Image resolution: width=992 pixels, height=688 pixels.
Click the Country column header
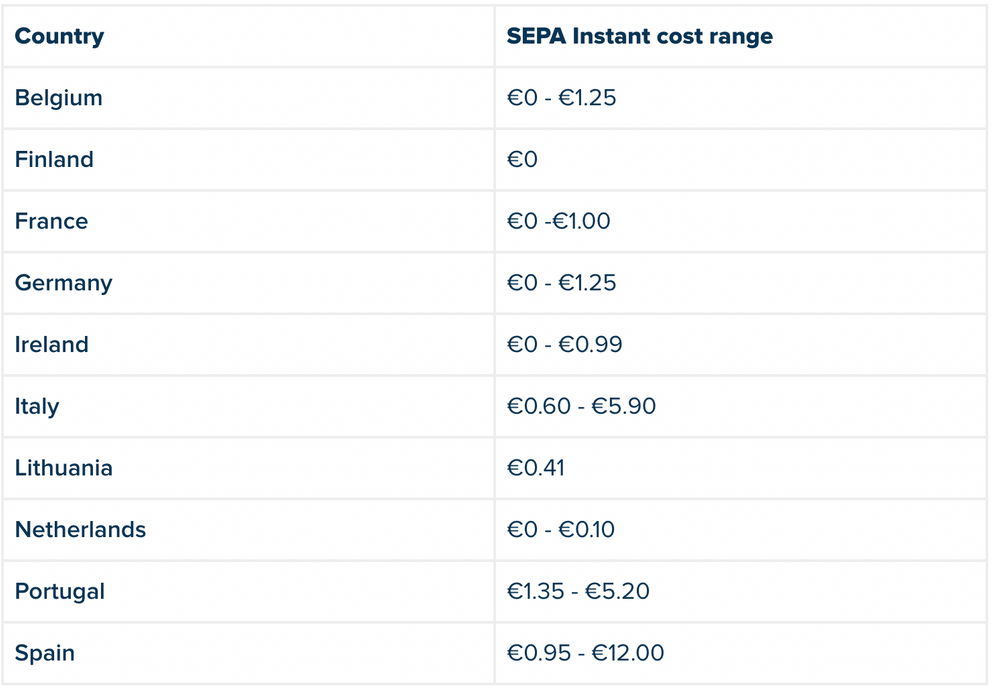[x=59, y=37]
